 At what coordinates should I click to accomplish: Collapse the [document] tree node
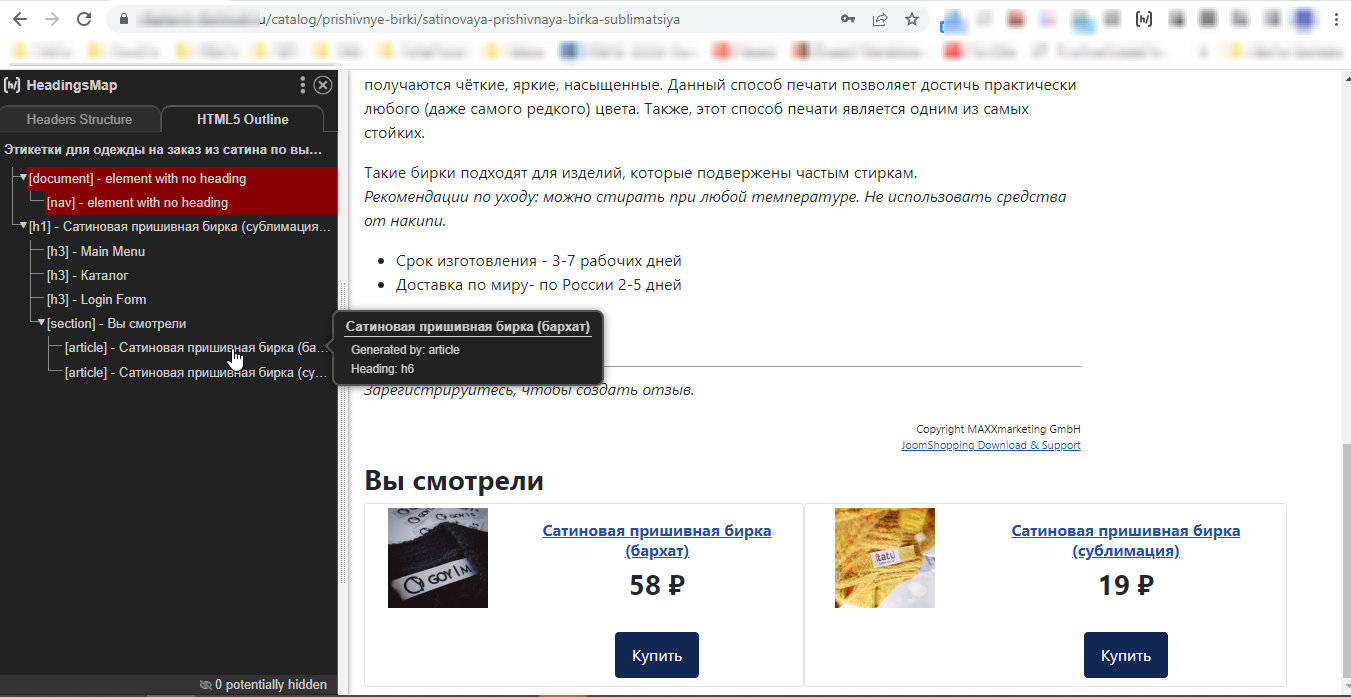pyautogui.click(x=22, y=178)
